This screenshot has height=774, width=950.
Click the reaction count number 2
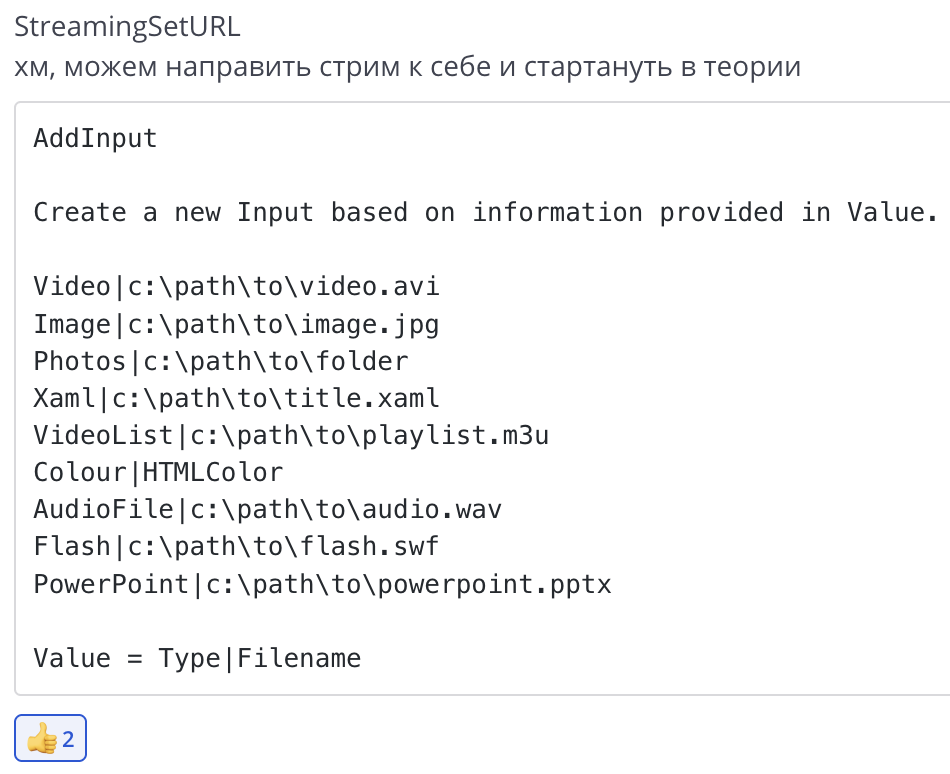click(x=69, y=740)
